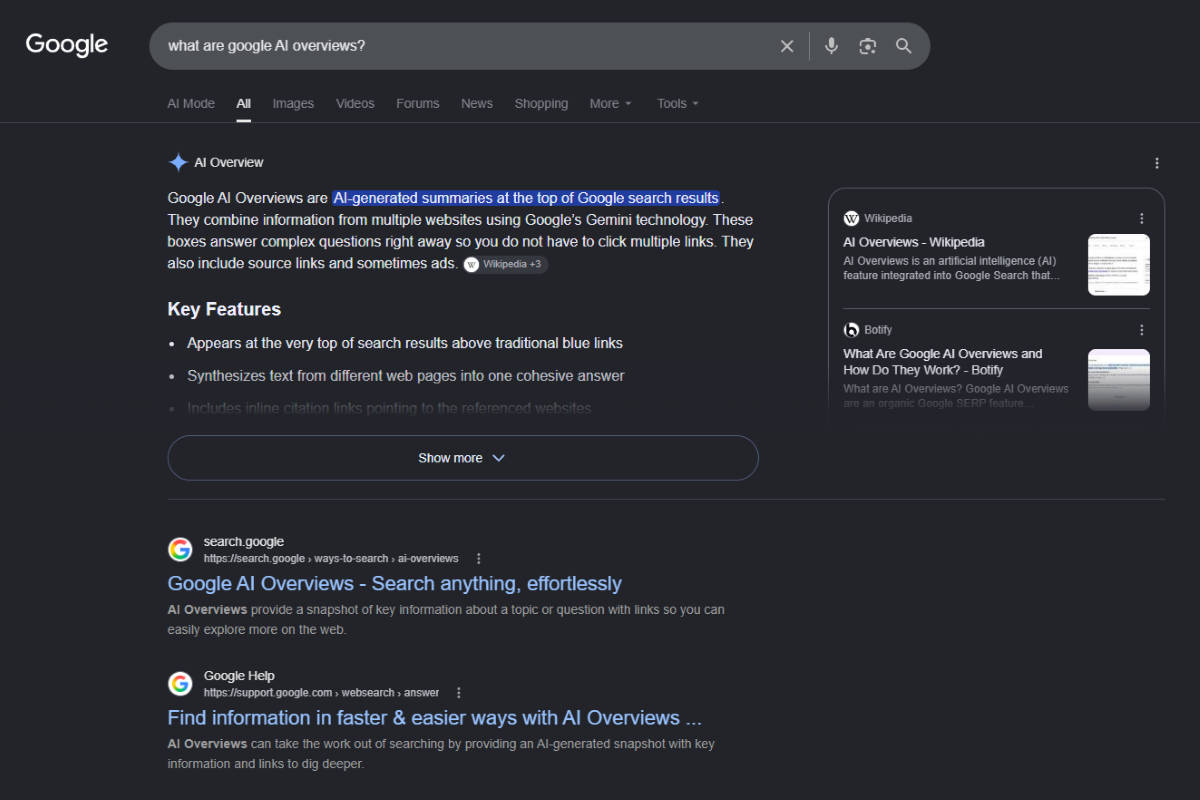Open 'Google AI Overviews - Search anything, effortlessly' link
The image size is (1200, 800).
coord(395,584)
